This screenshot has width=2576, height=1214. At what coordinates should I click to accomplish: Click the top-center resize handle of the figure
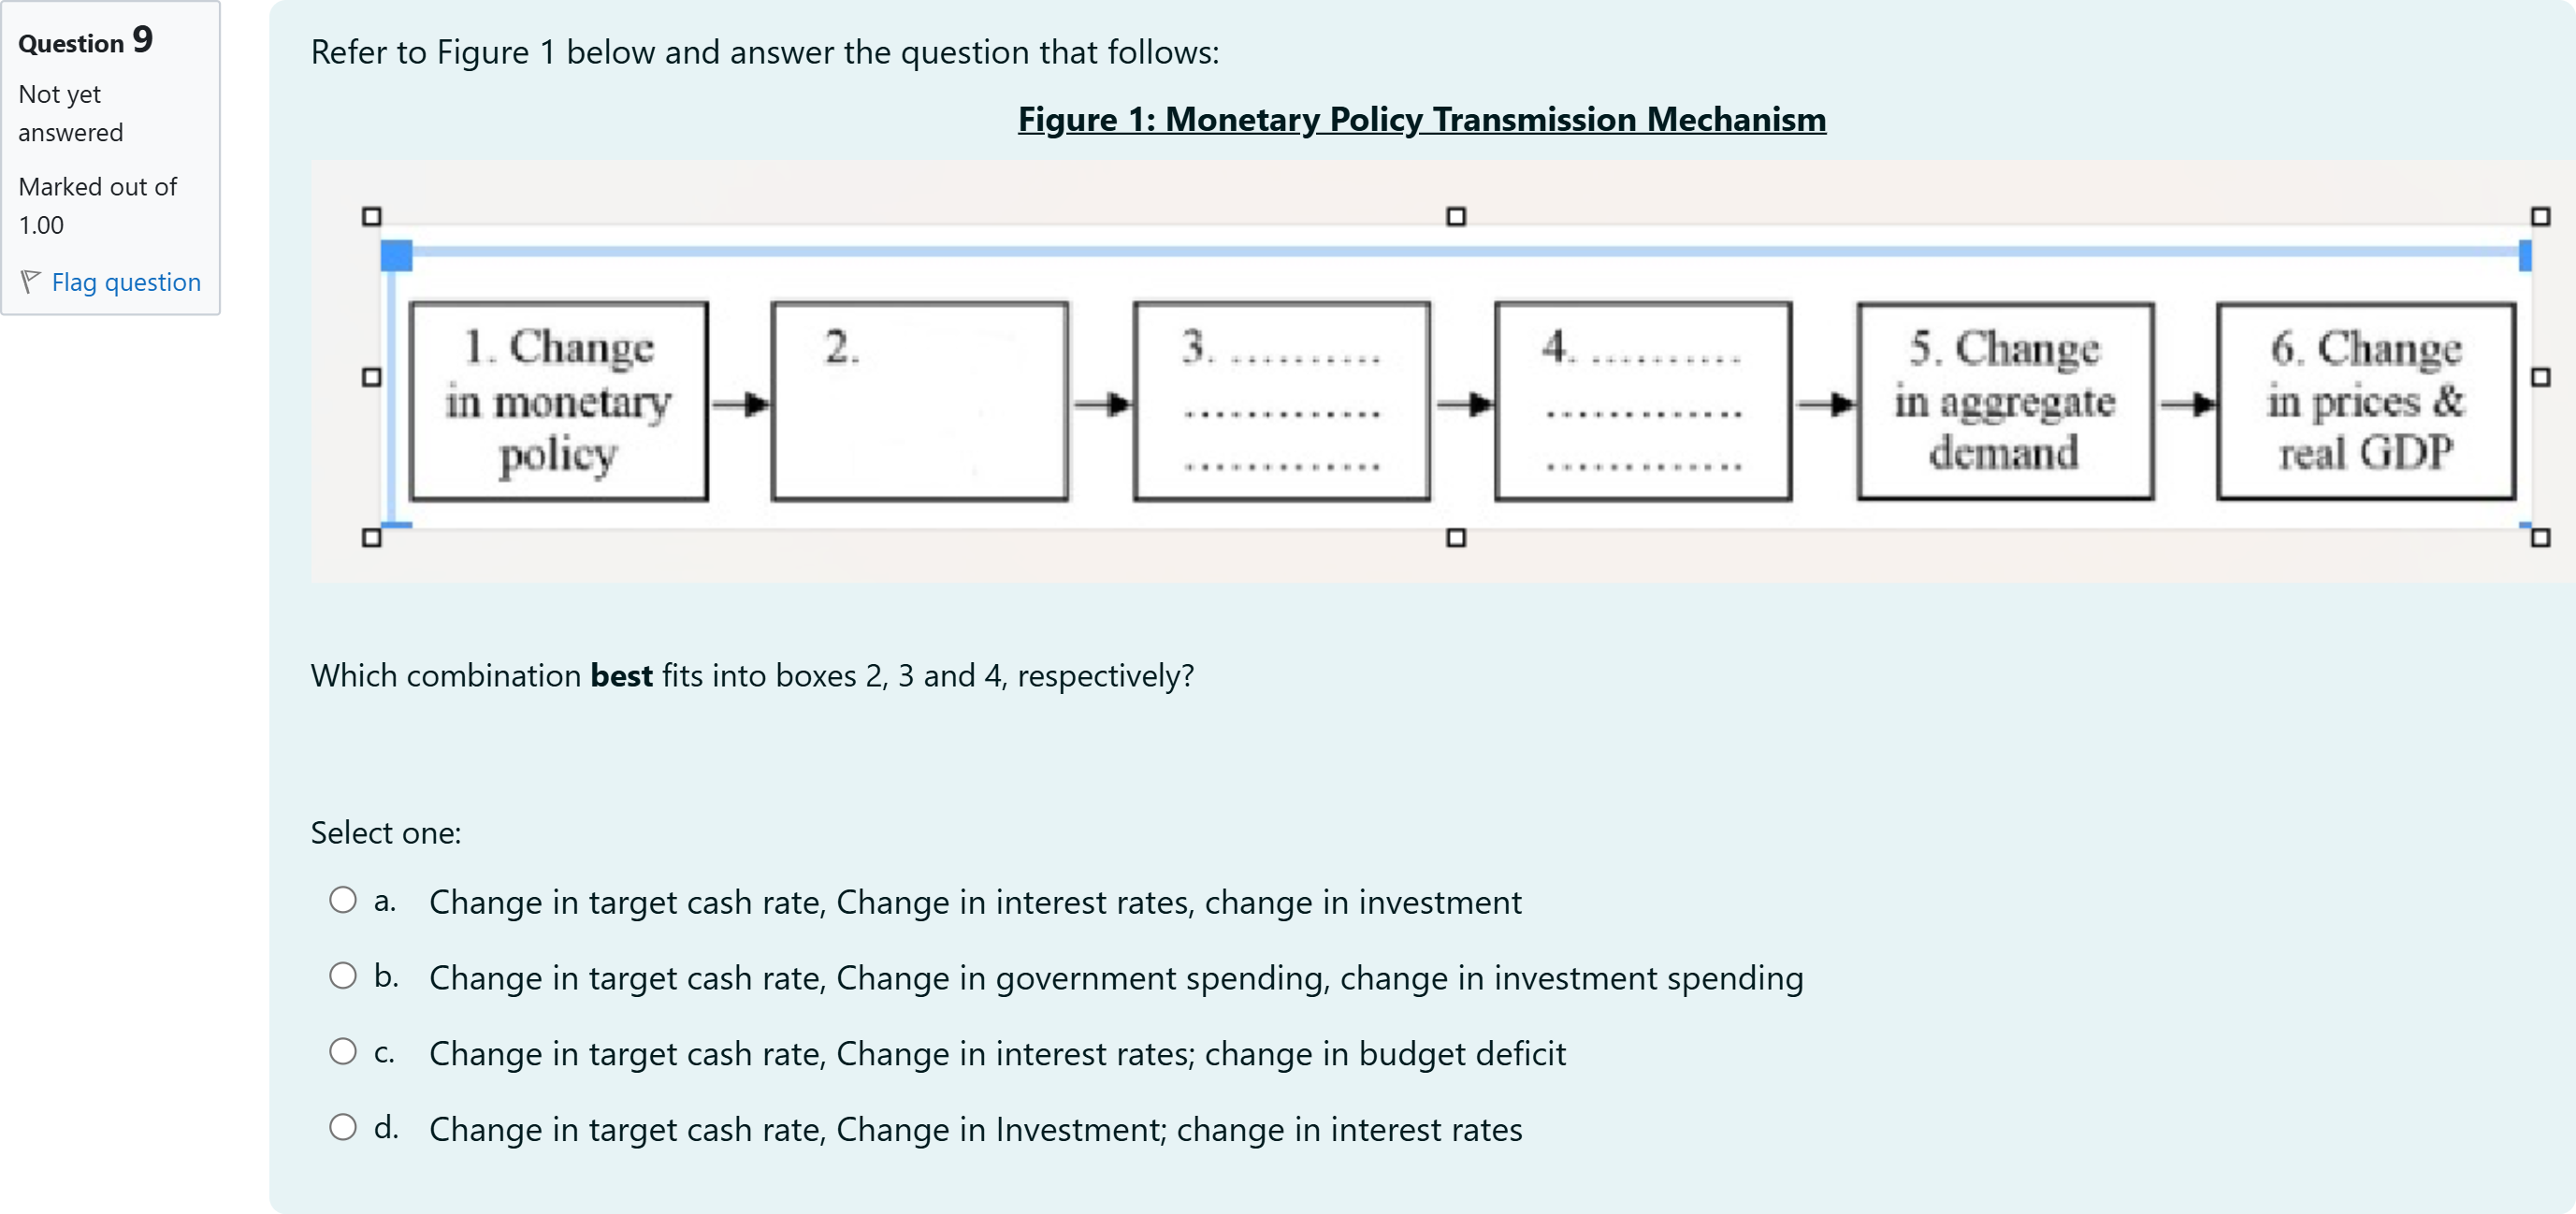1456,217
